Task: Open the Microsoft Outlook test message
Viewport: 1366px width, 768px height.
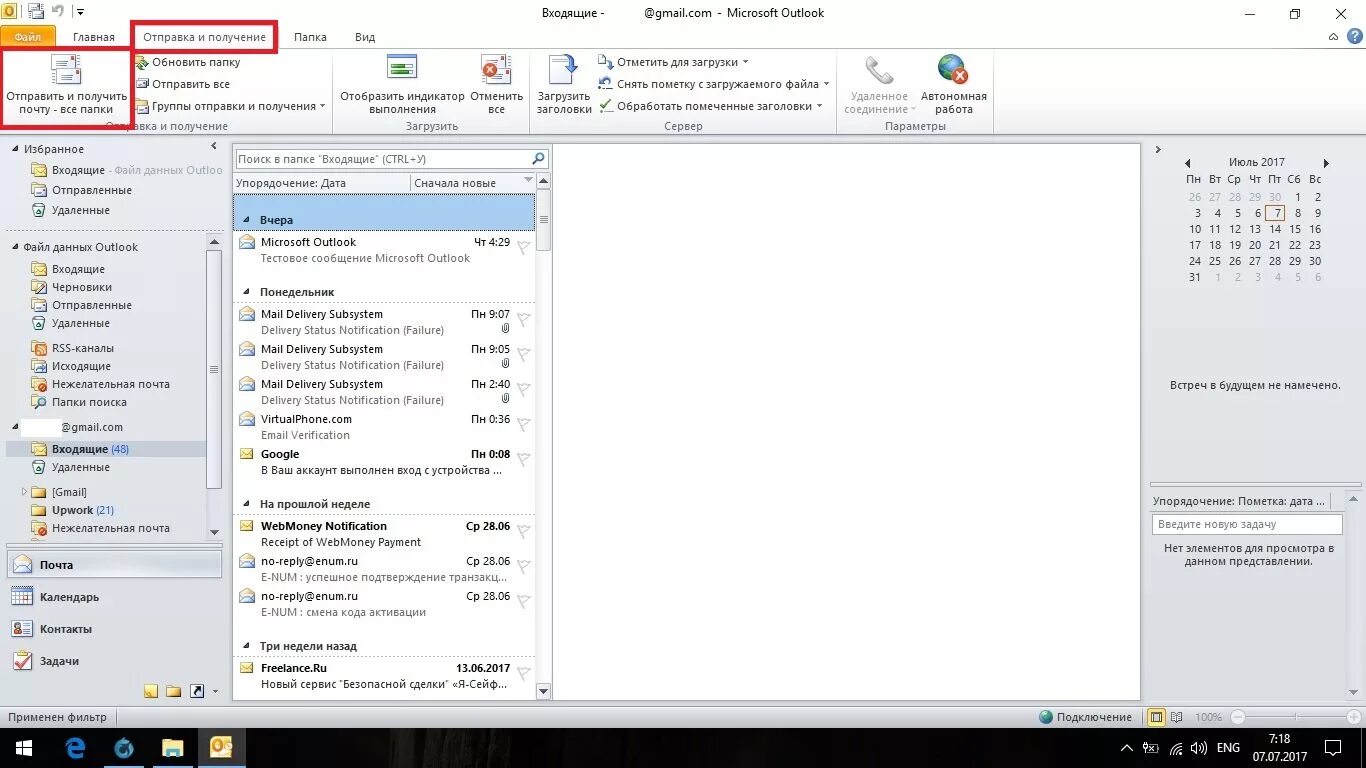Action: point(384,250)
